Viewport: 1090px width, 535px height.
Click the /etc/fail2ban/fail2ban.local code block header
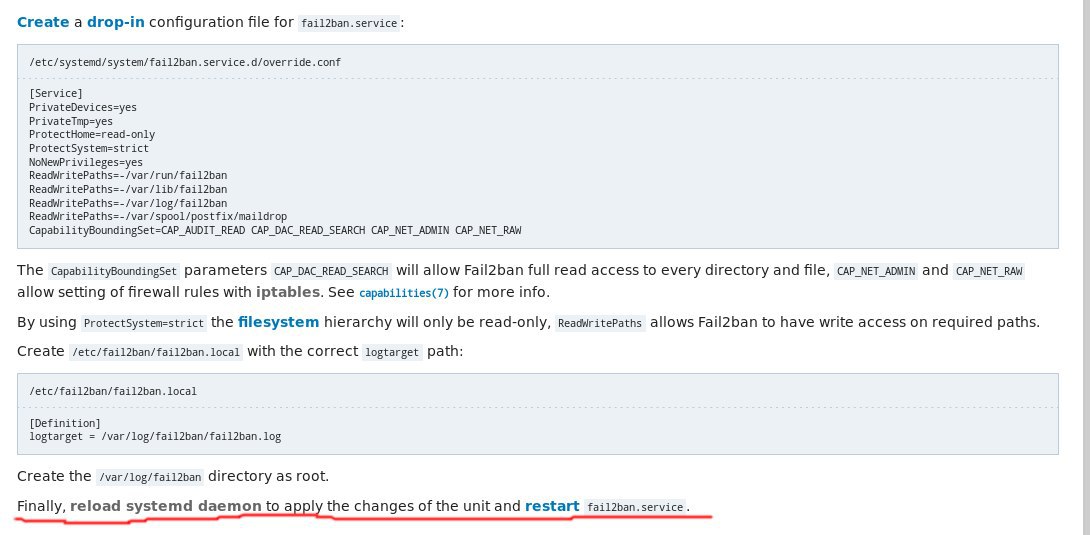coord(113,391)
